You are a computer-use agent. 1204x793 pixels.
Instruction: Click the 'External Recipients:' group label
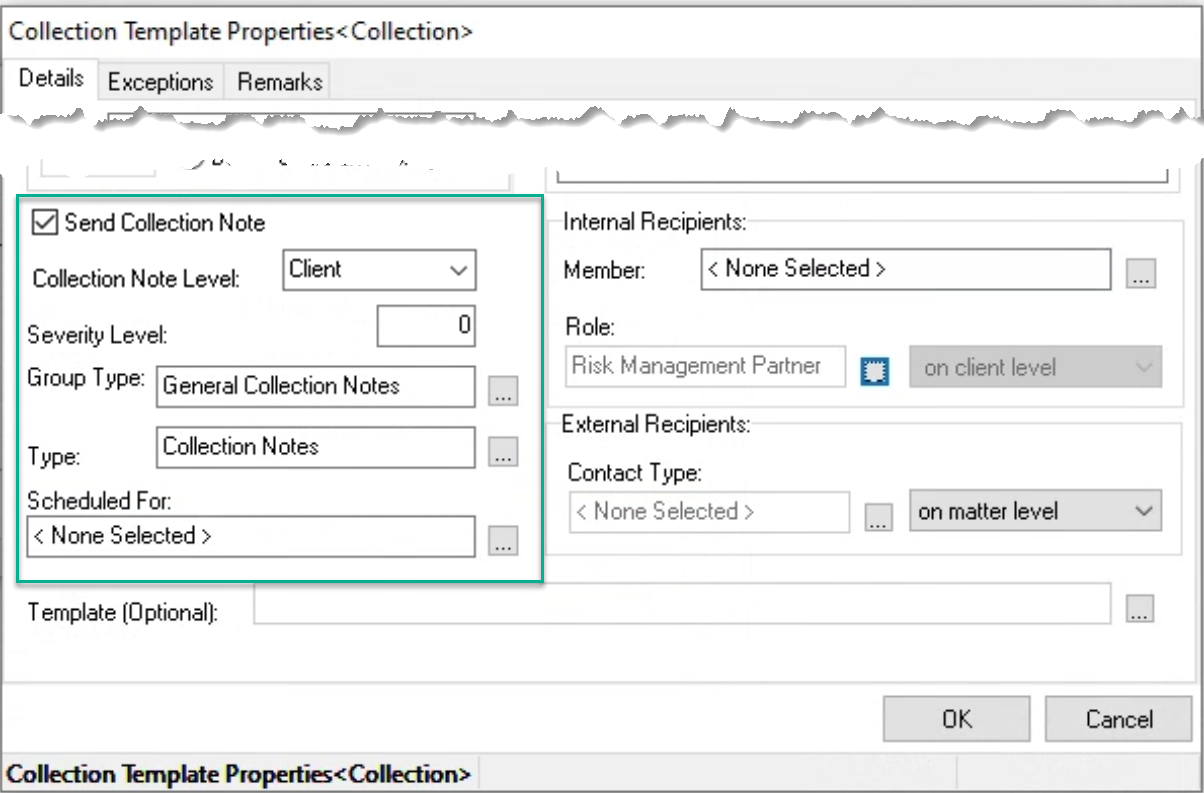click(x=656, y=424)
